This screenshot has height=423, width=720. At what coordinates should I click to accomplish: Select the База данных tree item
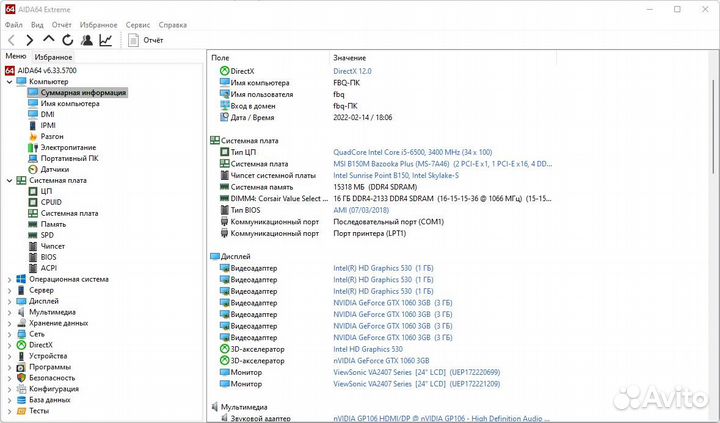click(x=50, y=400)
